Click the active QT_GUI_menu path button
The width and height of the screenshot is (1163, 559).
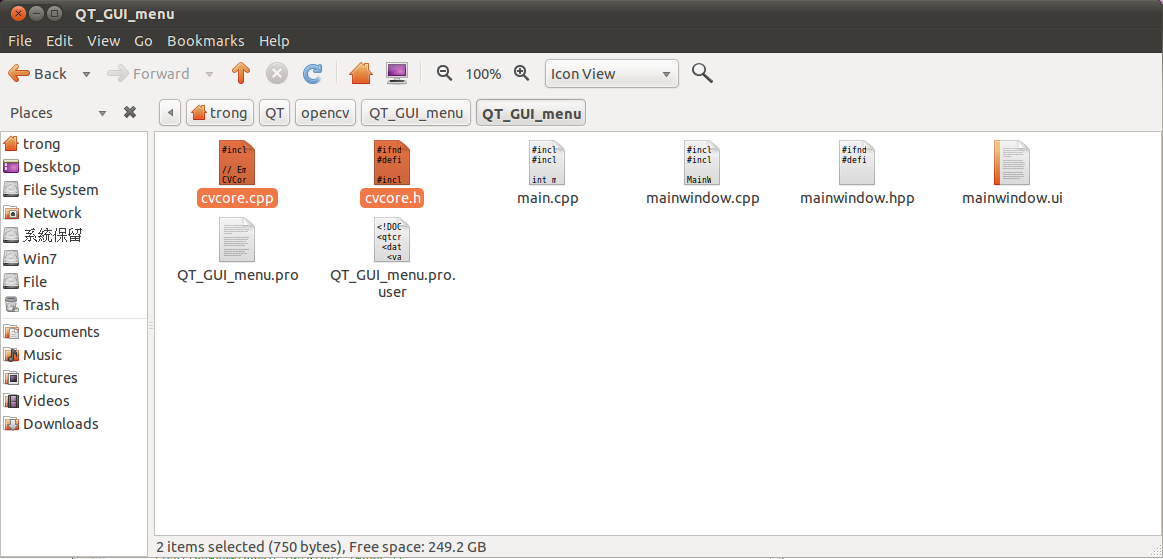click(531, 113)
